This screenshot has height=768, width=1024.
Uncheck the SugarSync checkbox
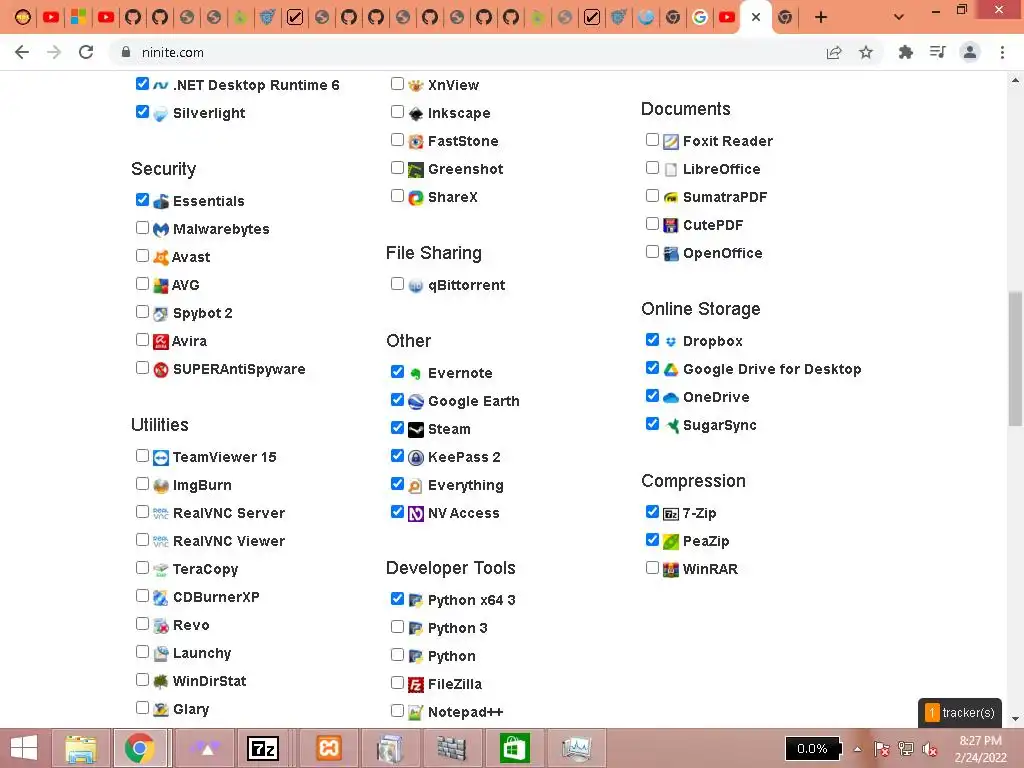click(652, 424)
